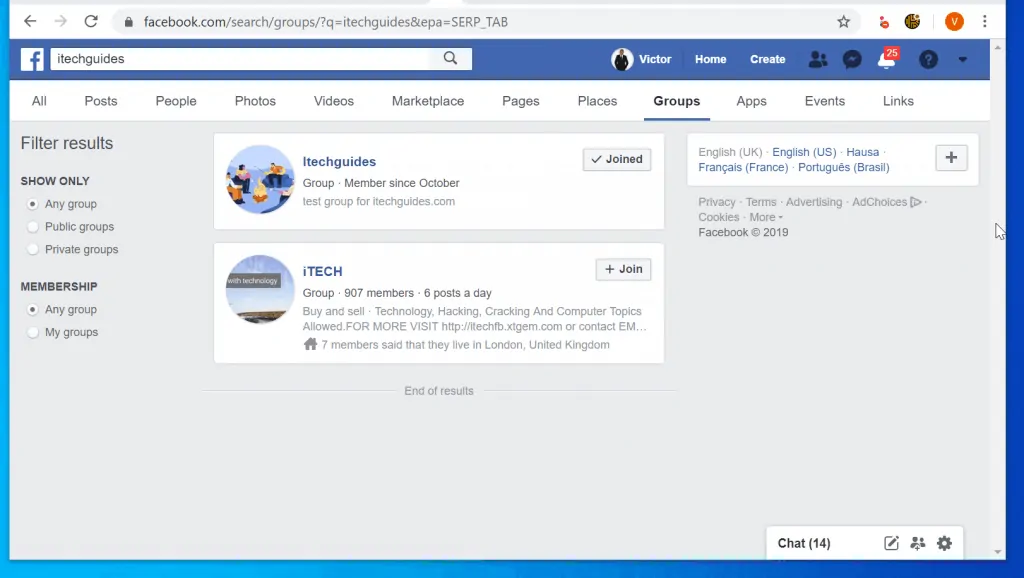Open iTECH group thumbnail
Screen dimensions: 1024x578
coord(260,289)
